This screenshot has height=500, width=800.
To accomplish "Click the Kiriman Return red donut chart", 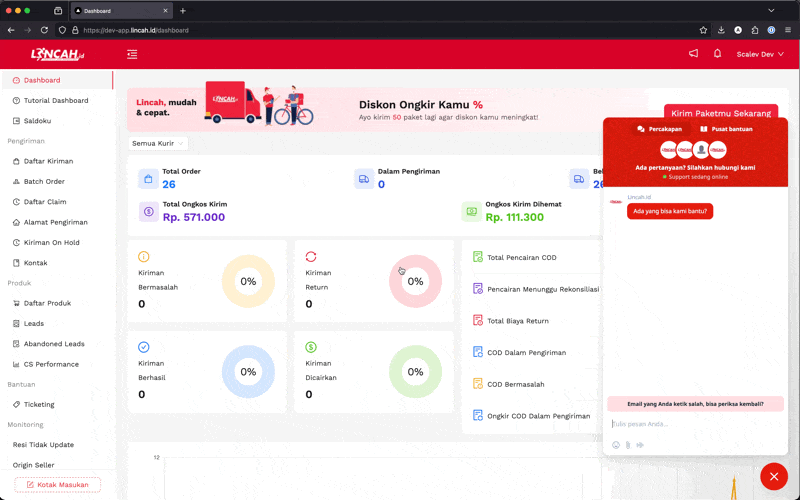I will coord(415,281).
